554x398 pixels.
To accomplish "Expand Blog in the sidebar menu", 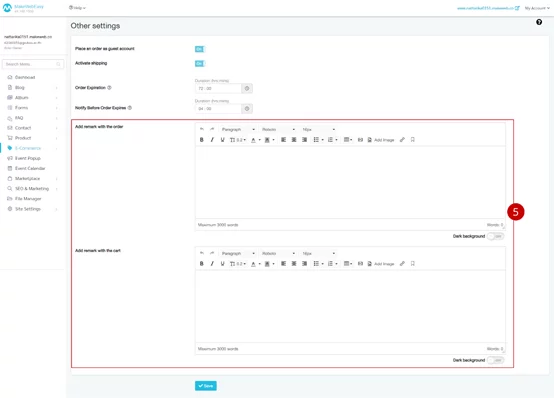I will pyautogui.click(x=32, y=87).
